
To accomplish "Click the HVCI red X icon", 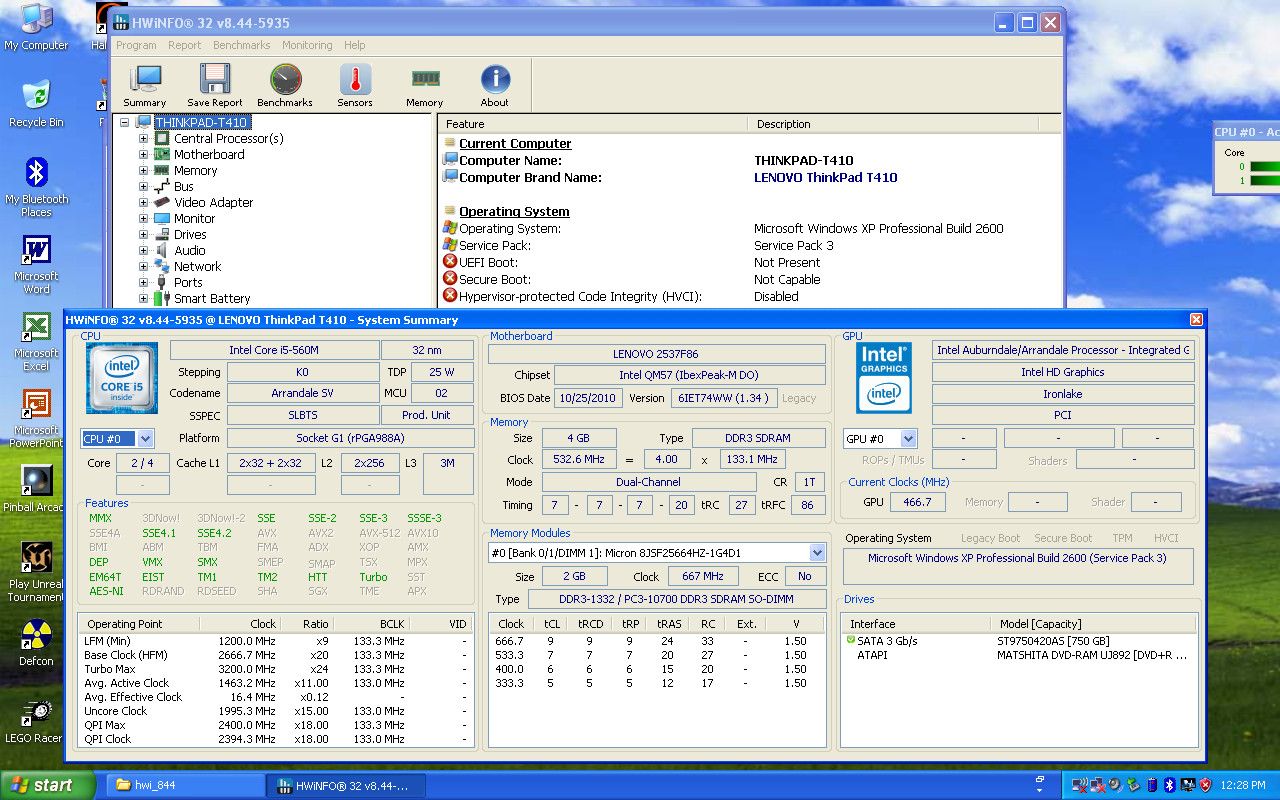I will 450,296.
